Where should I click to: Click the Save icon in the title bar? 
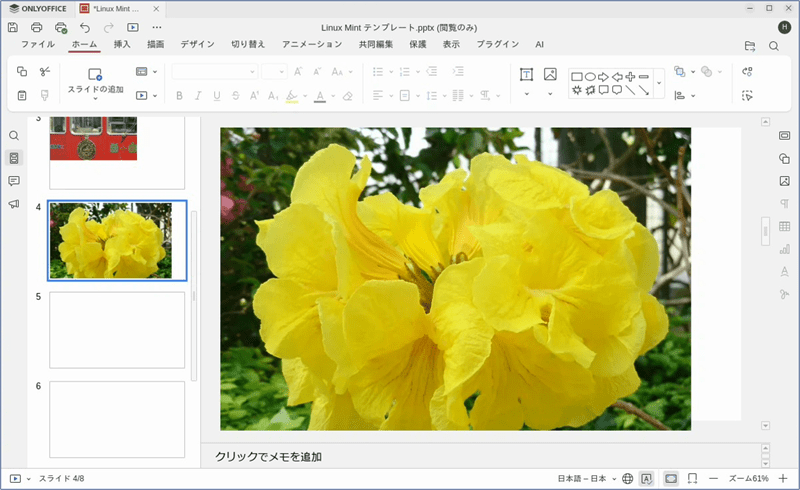13,27
